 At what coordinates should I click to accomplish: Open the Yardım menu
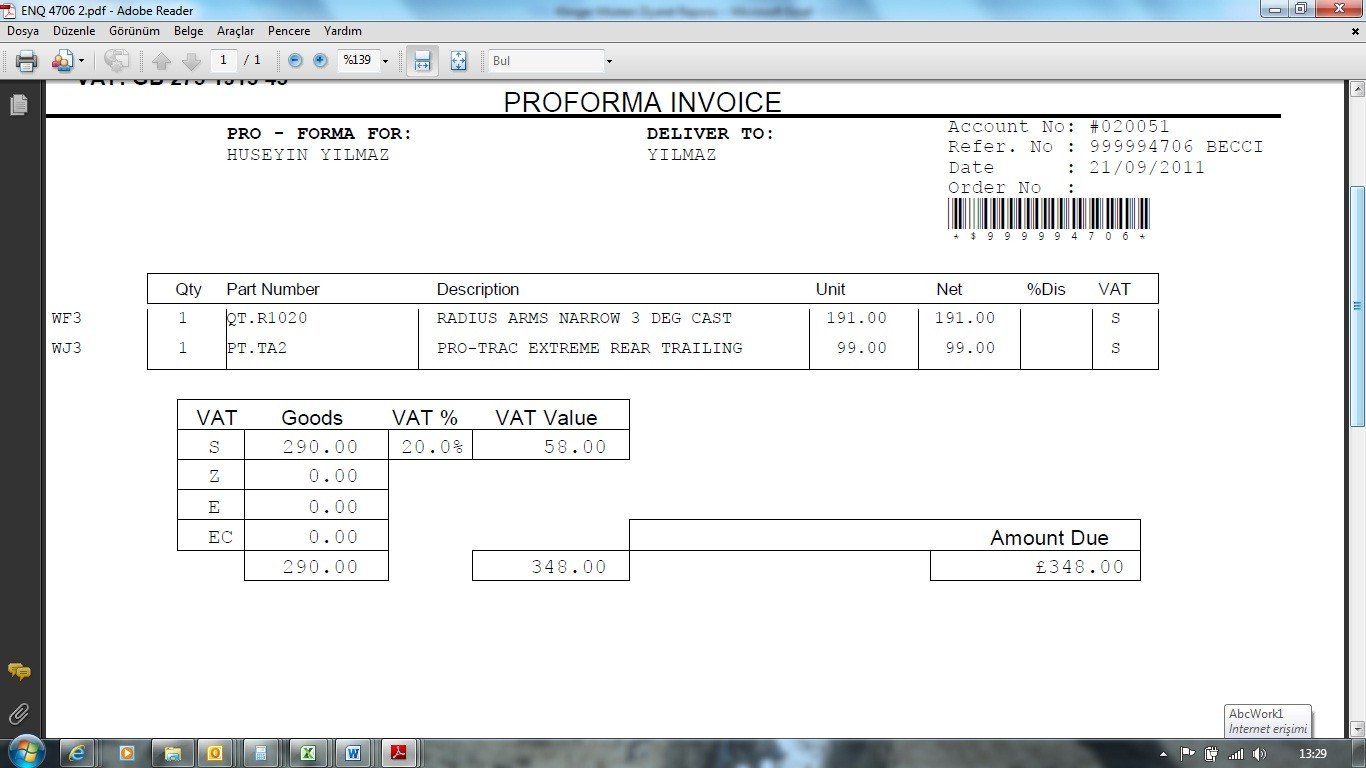[343, 31]
